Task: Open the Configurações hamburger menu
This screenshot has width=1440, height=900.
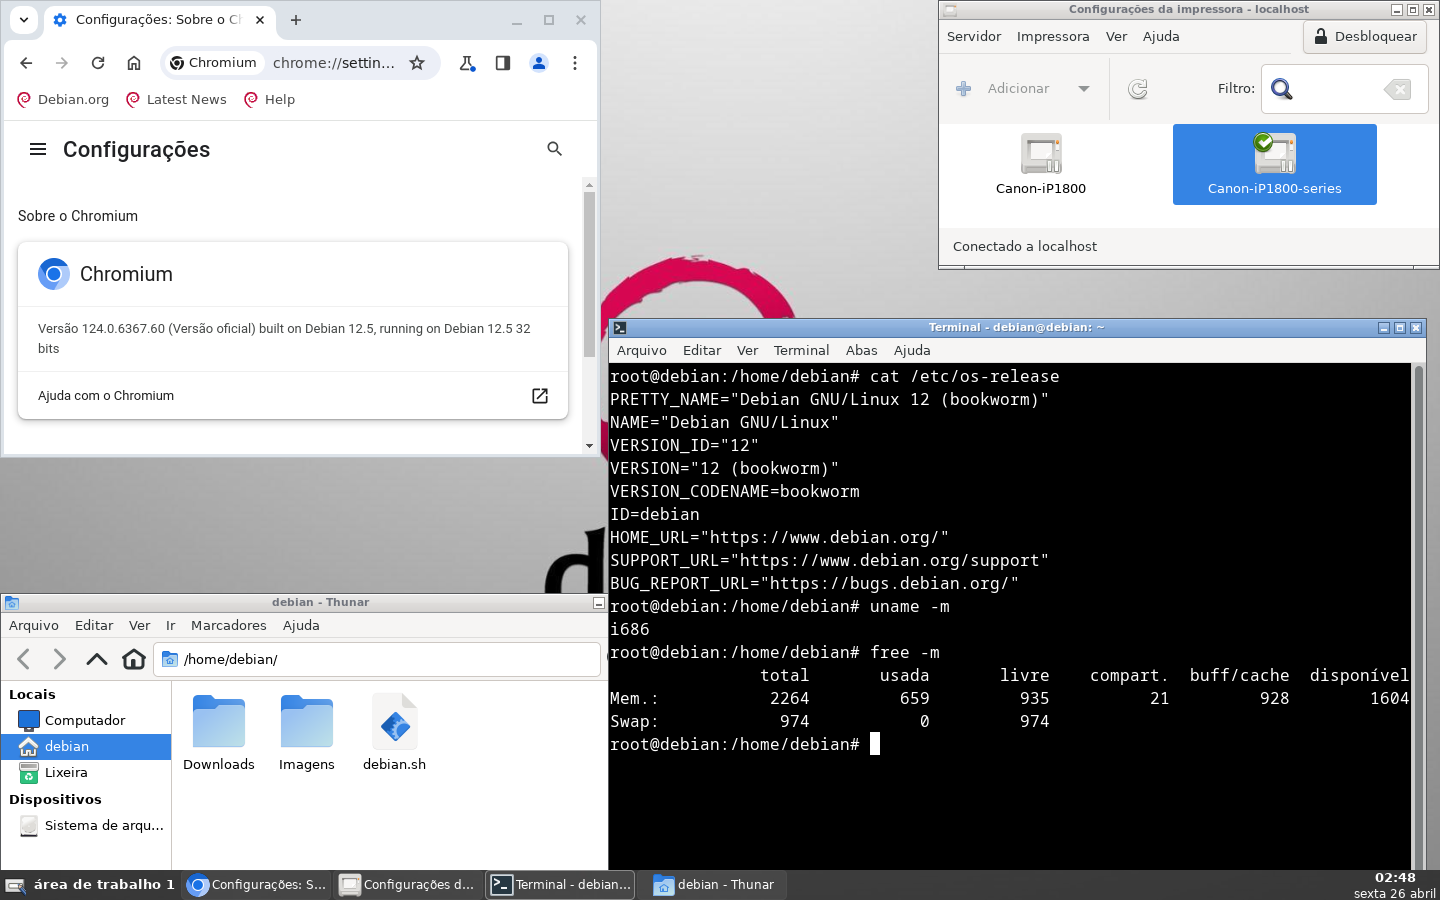Action: click(x=38, y=149)
